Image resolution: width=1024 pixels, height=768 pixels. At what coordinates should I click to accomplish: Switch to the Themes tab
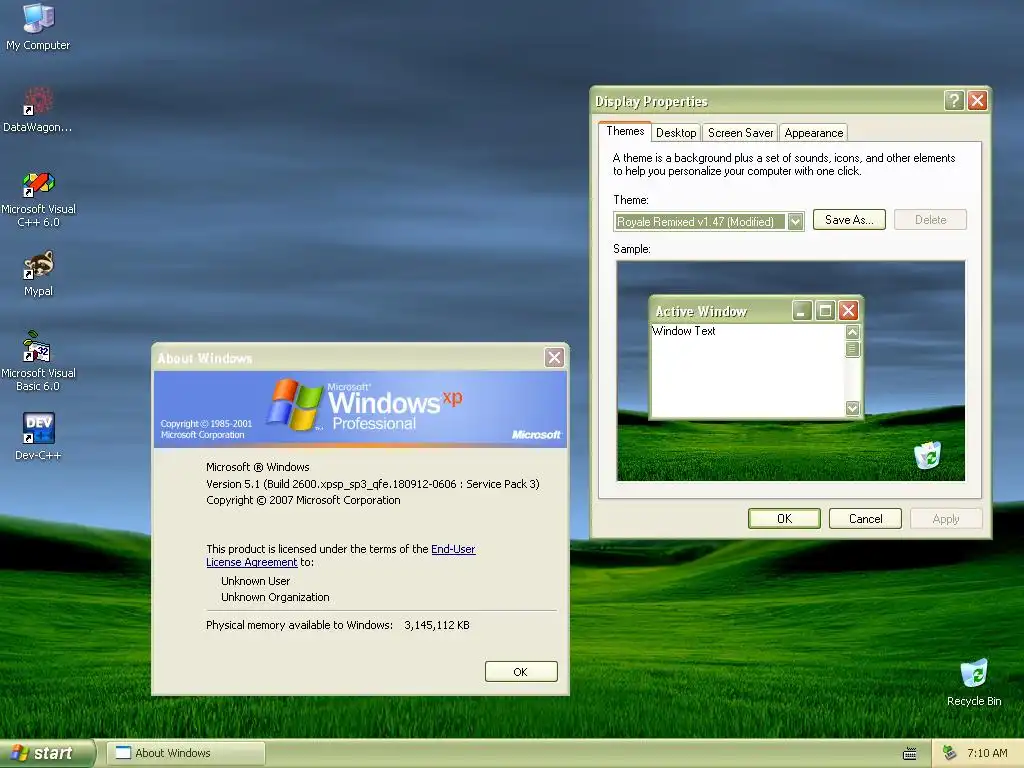click(625, 131)
